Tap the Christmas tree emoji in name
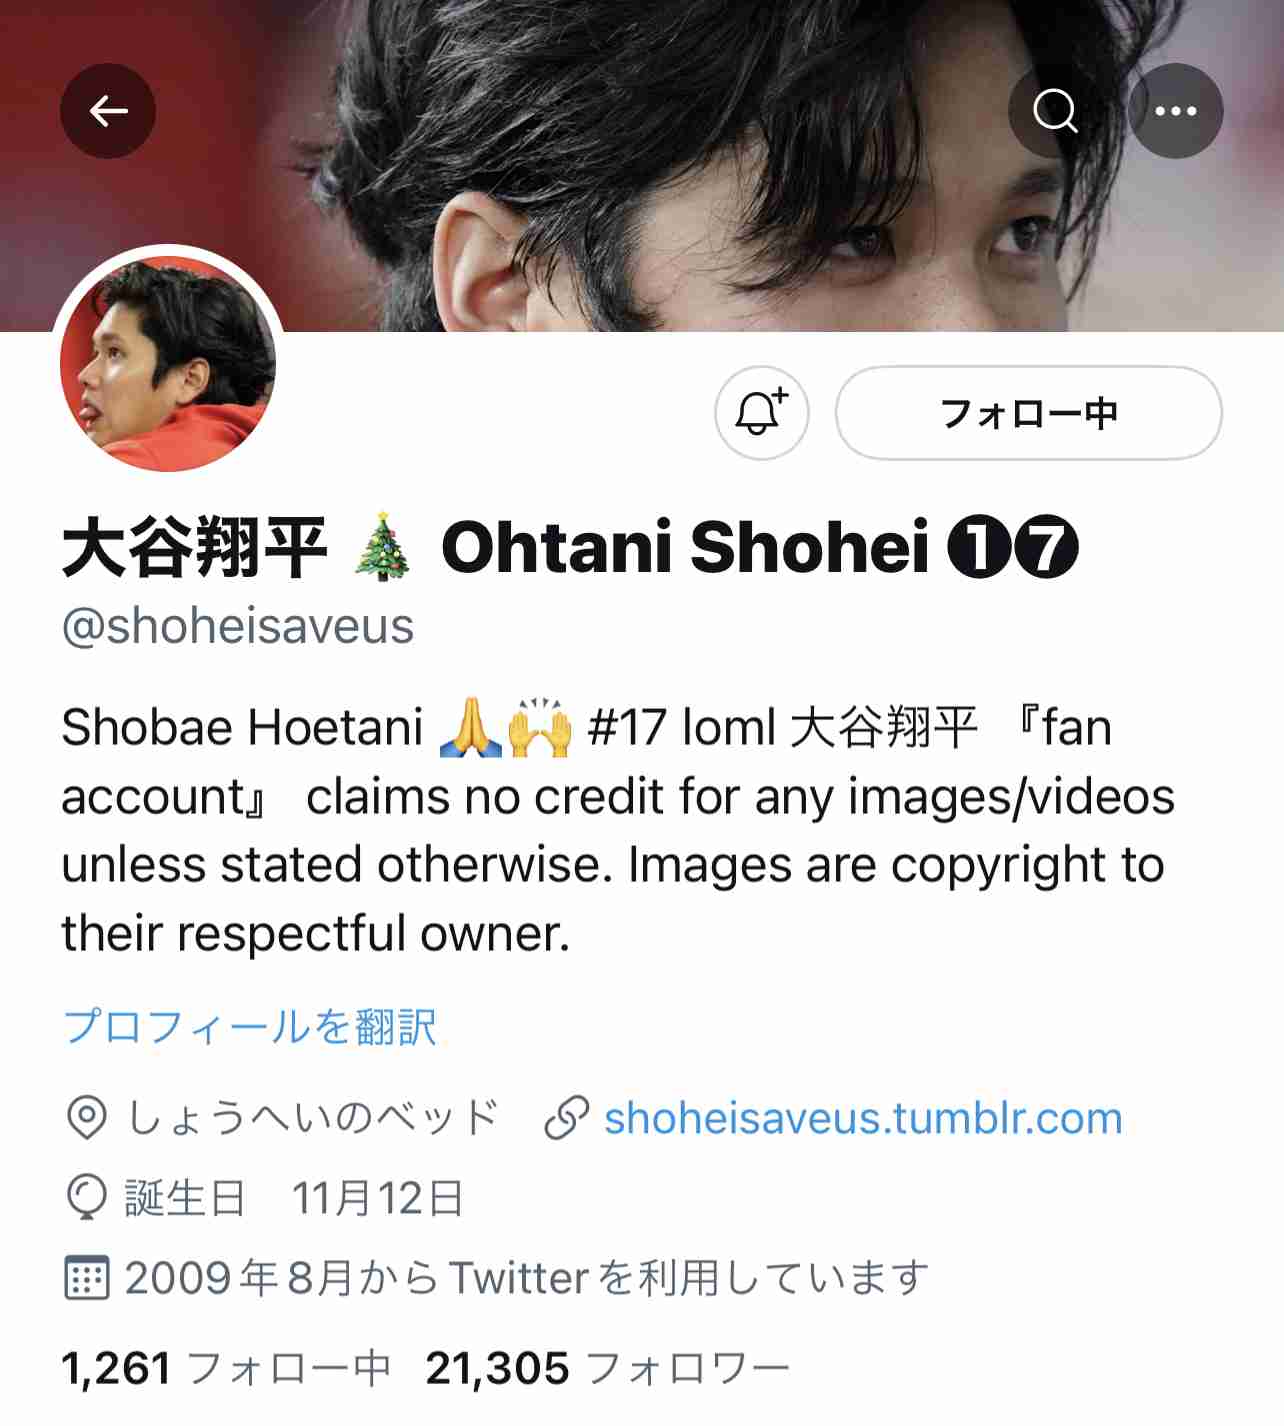Screen dimensions: 1284x1426 pos(383,547)
